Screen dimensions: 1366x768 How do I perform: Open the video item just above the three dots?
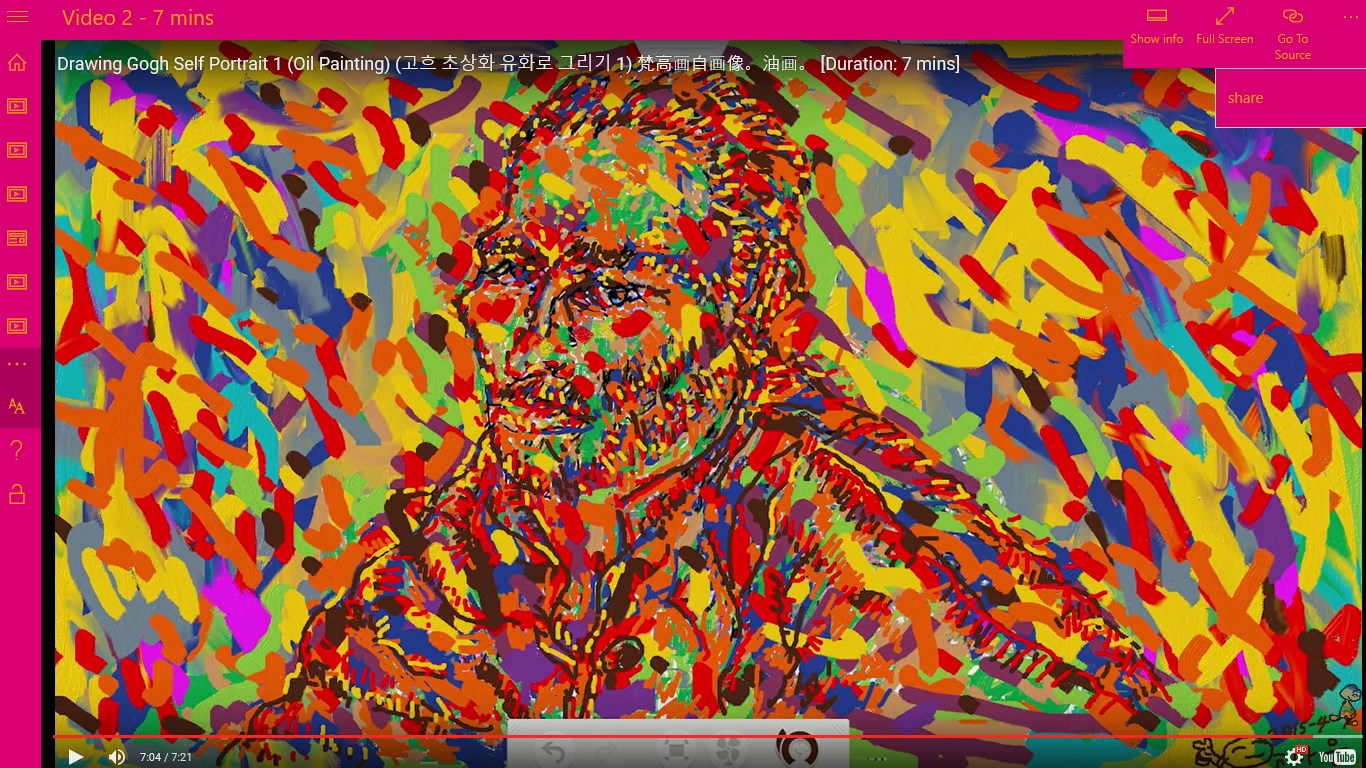pyautogui.click(x=17, y=326)
